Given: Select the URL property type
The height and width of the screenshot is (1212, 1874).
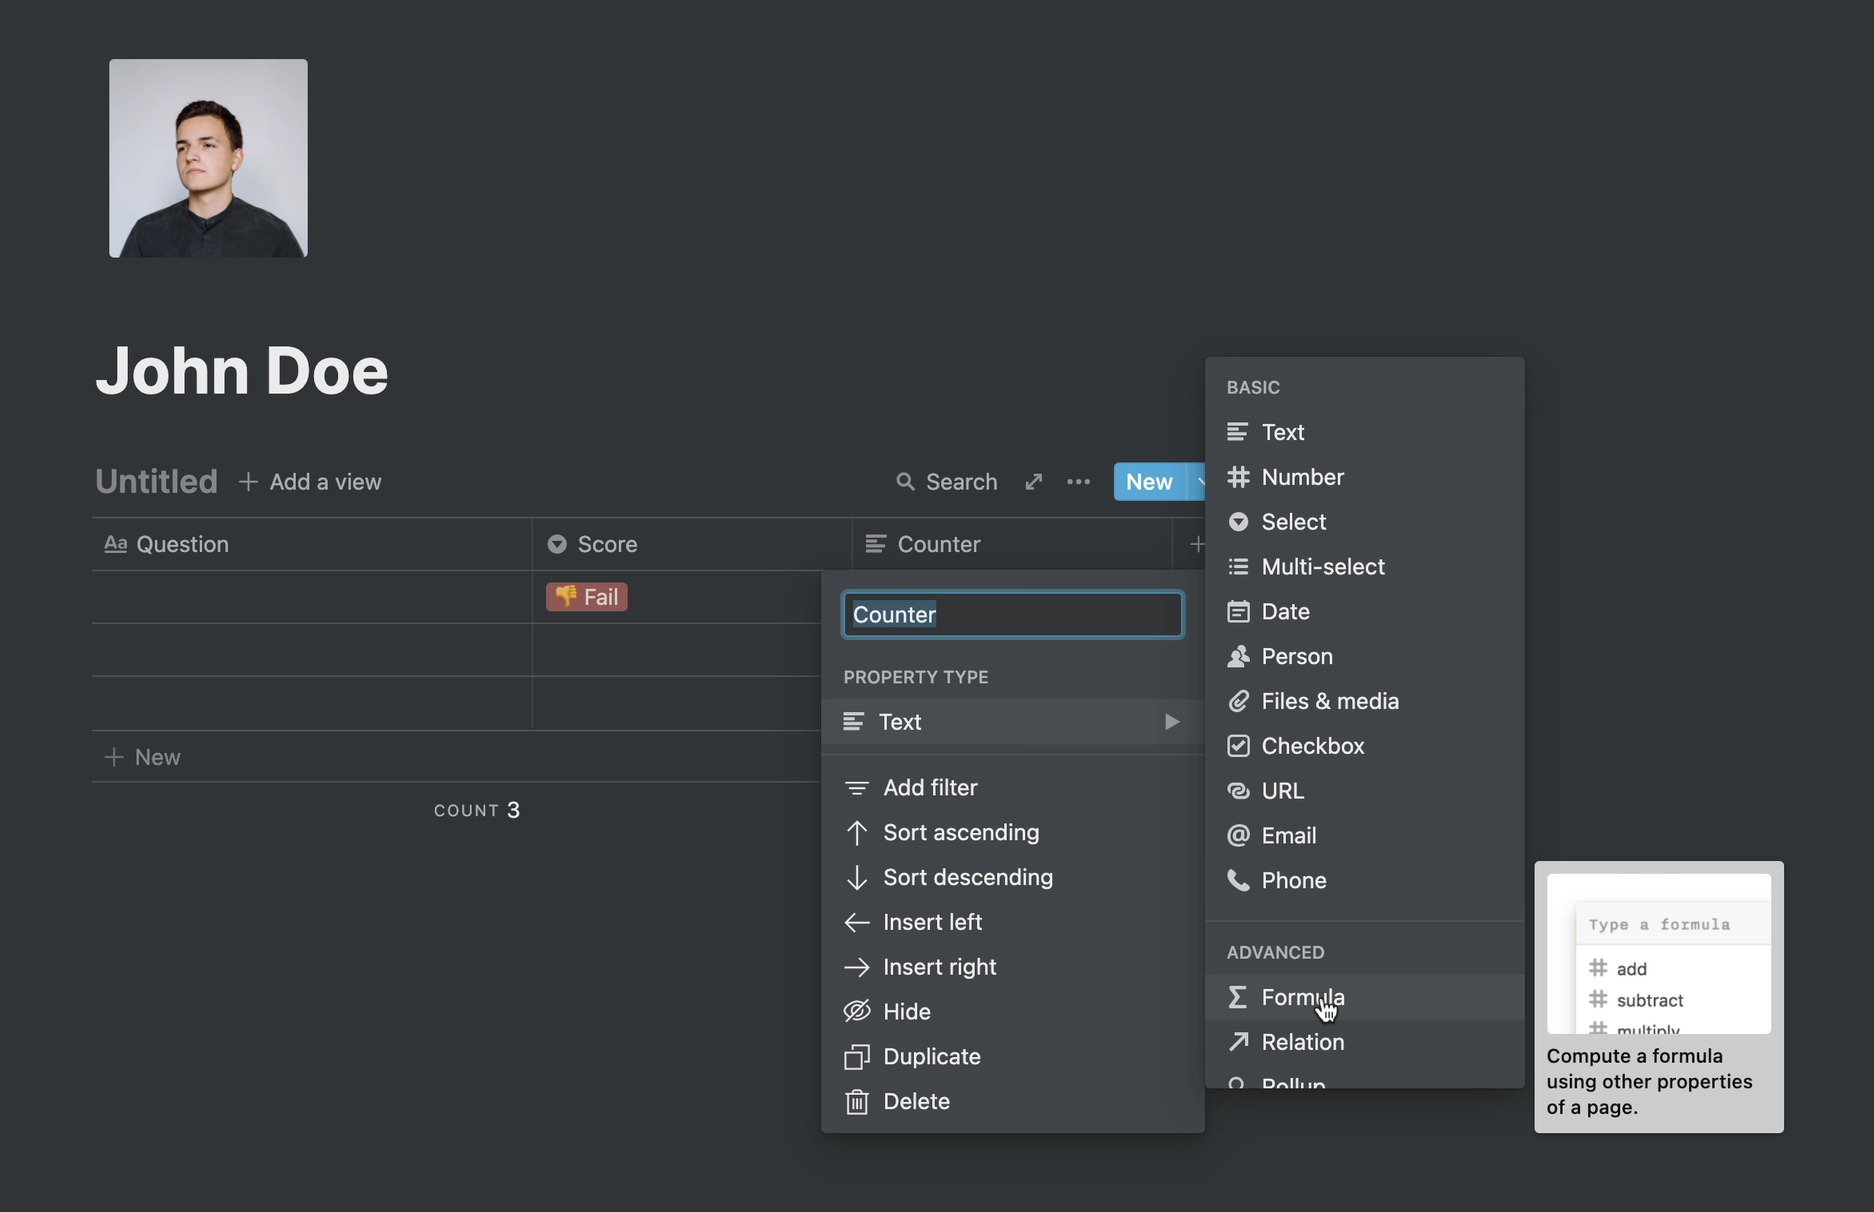Looking at the screenshot, I should click(x=1365, y=791).
